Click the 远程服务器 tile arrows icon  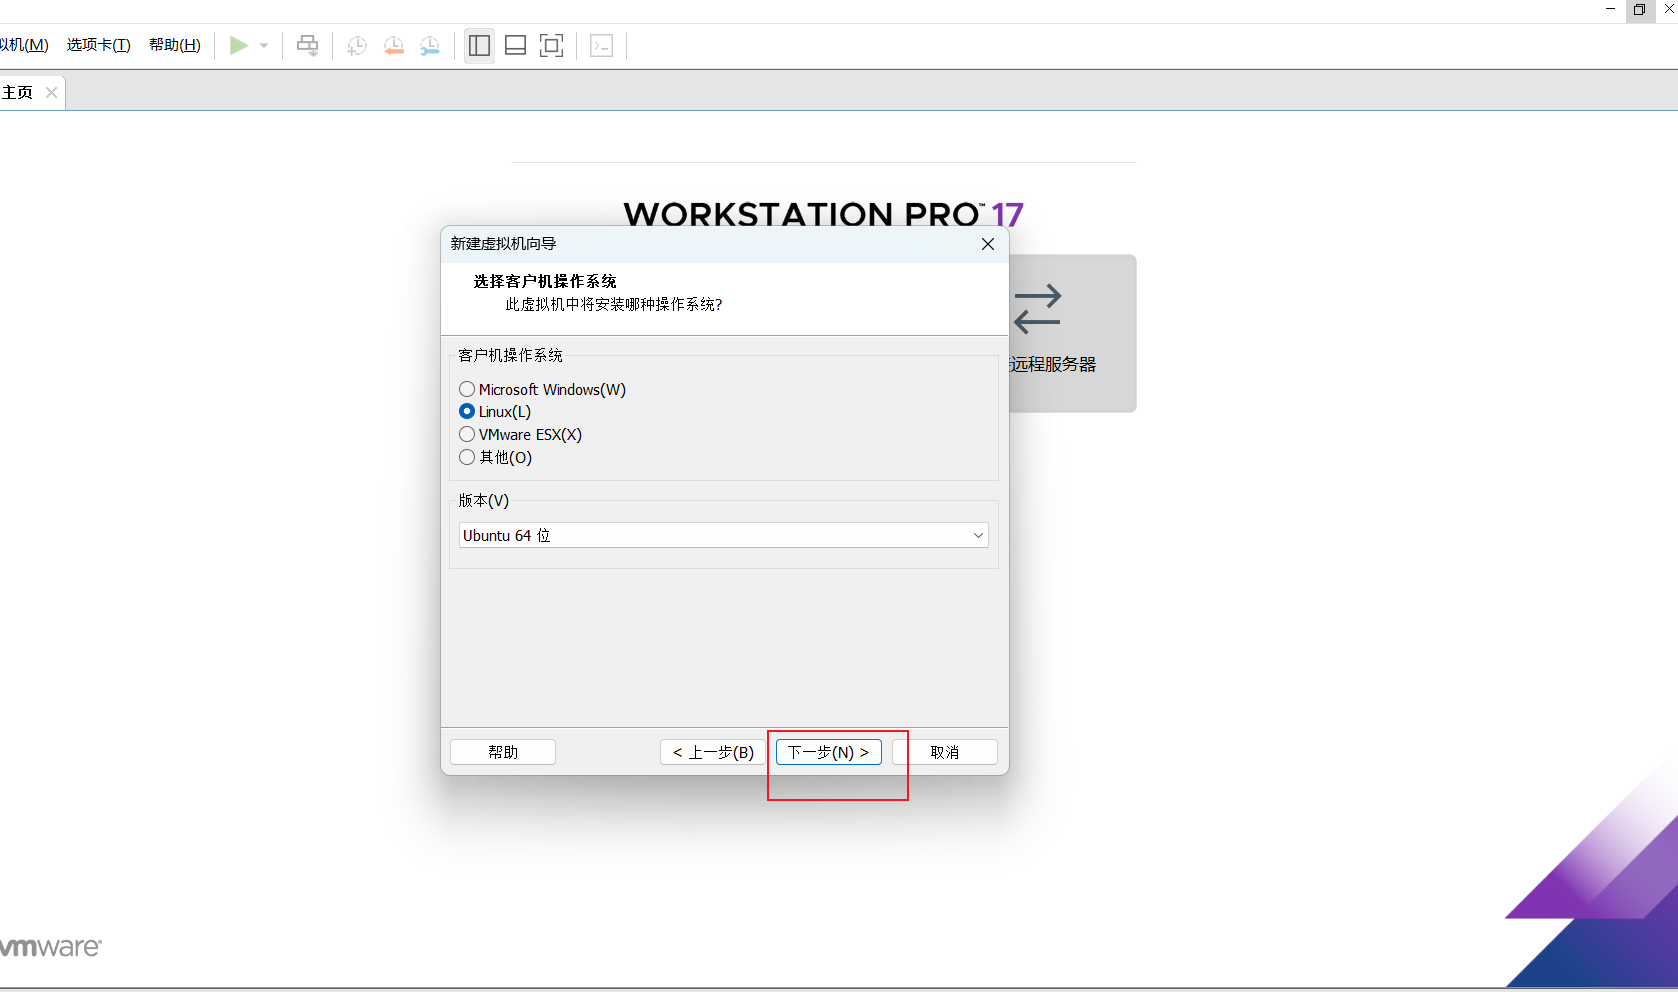tap(1037, 309)
